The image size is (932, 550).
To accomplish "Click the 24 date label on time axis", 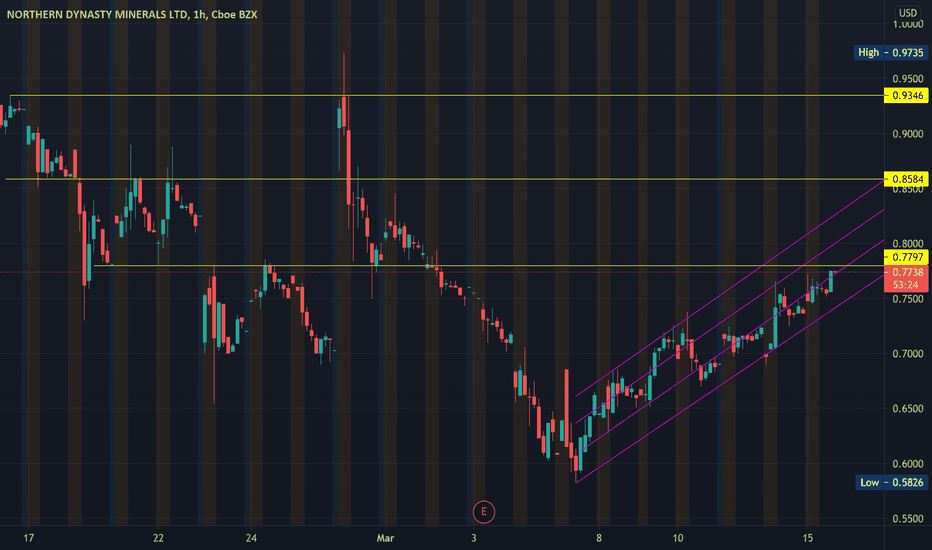I will tap(251, 538).
